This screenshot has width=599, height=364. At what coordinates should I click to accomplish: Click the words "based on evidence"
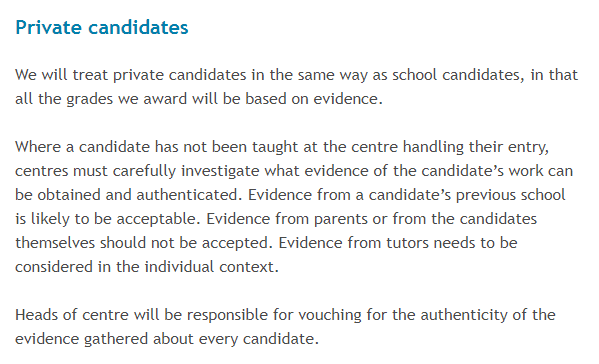(x=311, y=99)
